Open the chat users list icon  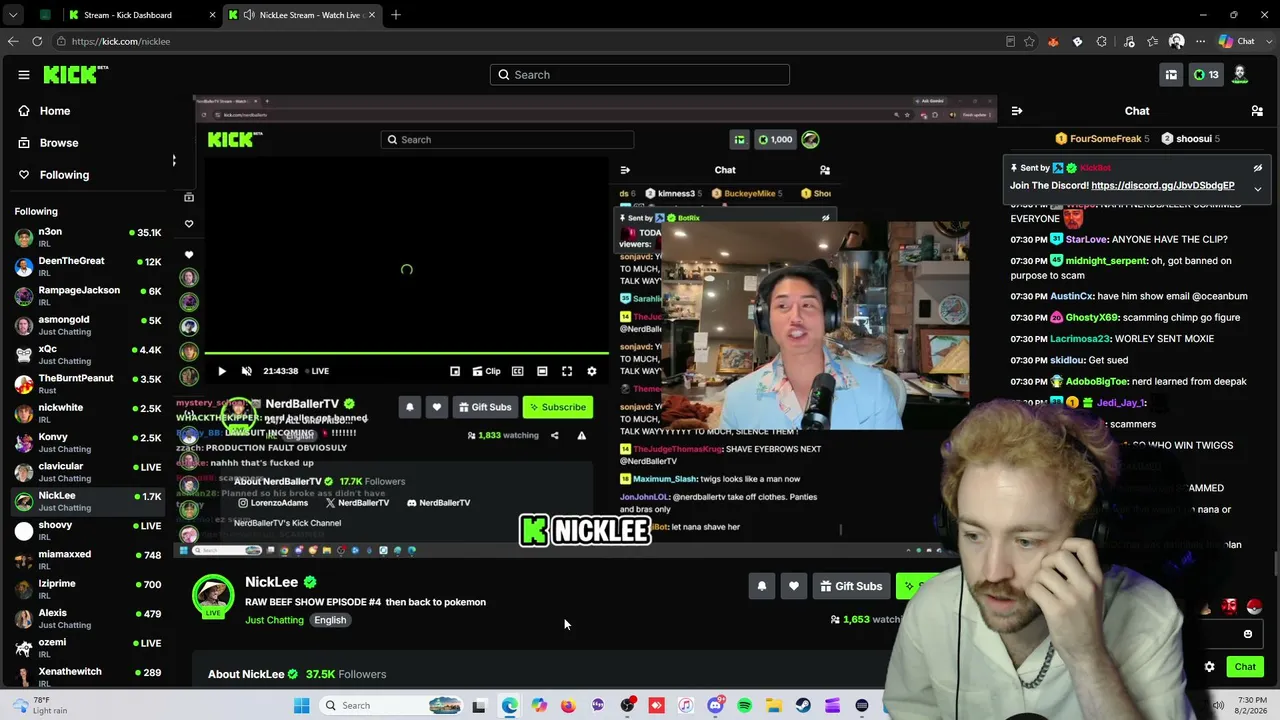[1257, 111]
